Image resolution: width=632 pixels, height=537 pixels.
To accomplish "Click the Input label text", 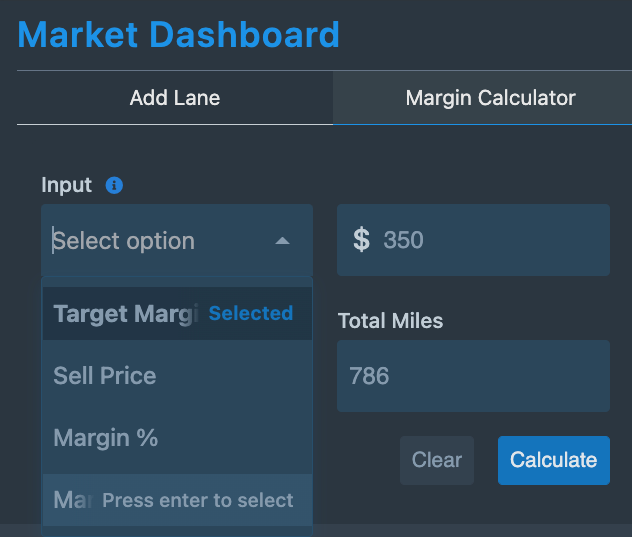I will [x=67, y=186].
